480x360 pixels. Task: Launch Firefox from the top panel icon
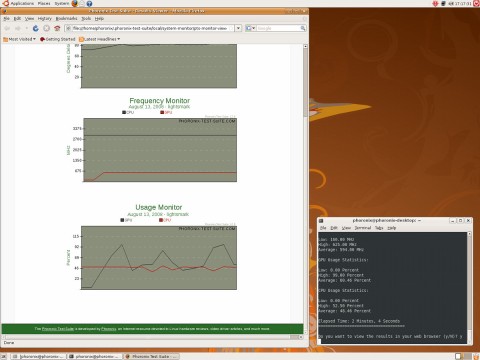pyautogui.click(x=75, y=3)
